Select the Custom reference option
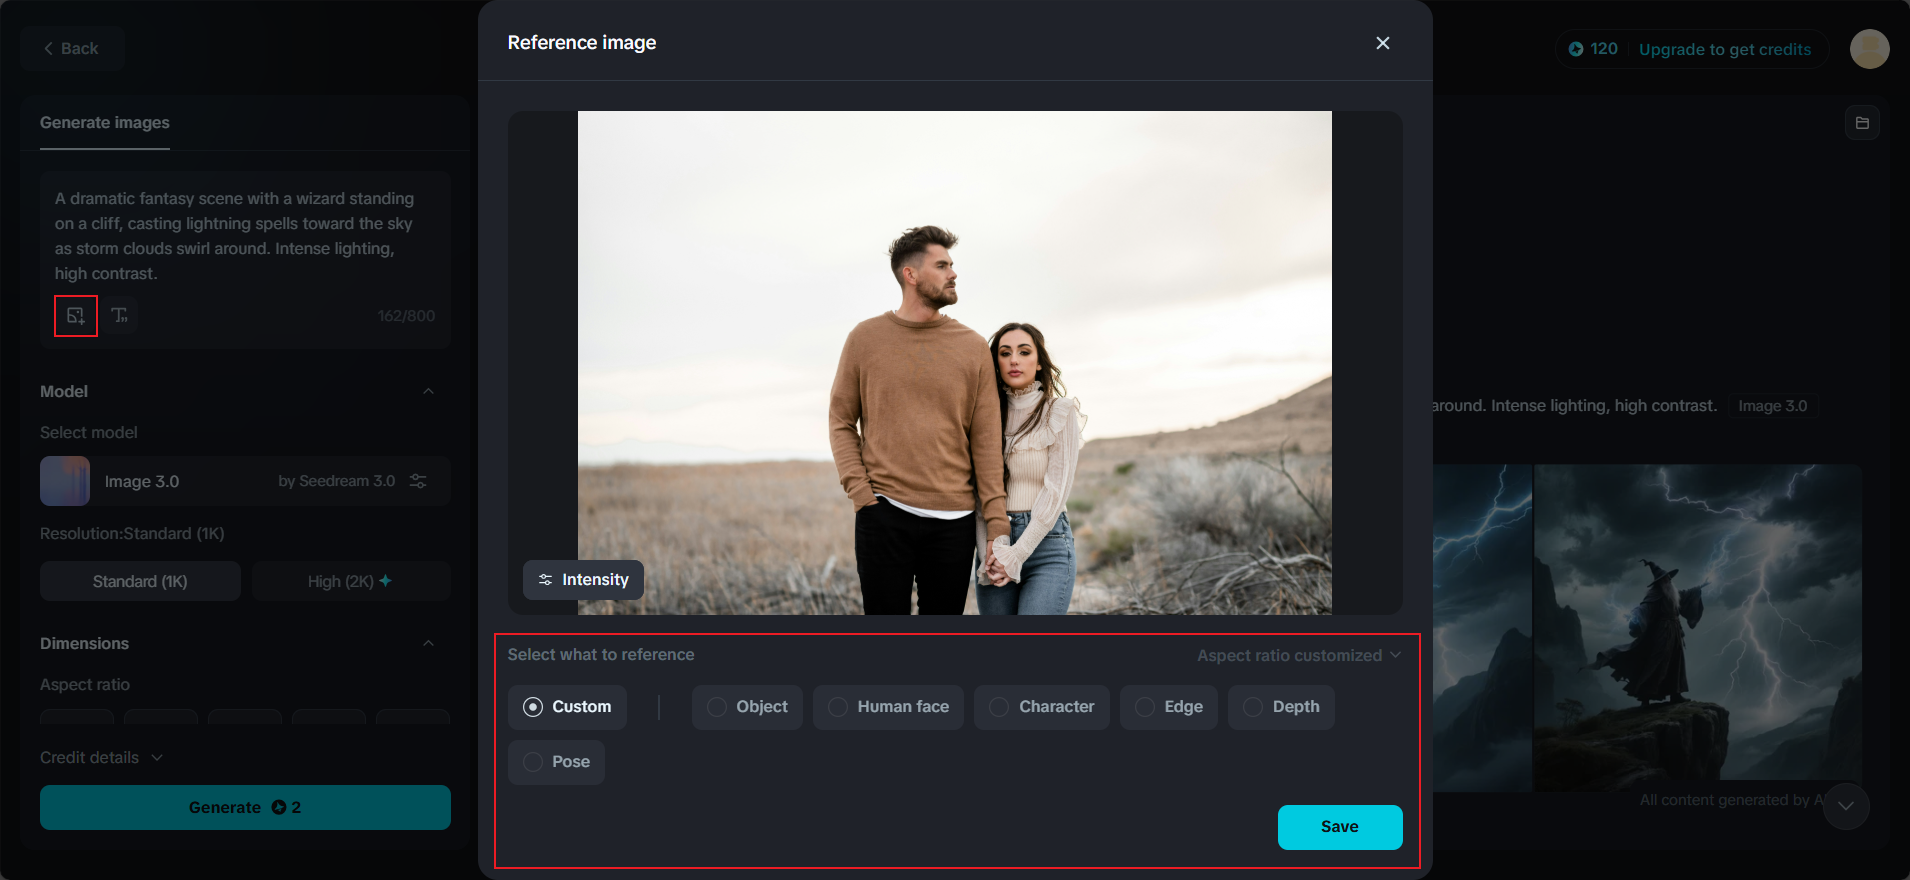Screen dimensions: 1910x880 click(x=567, y=707)
